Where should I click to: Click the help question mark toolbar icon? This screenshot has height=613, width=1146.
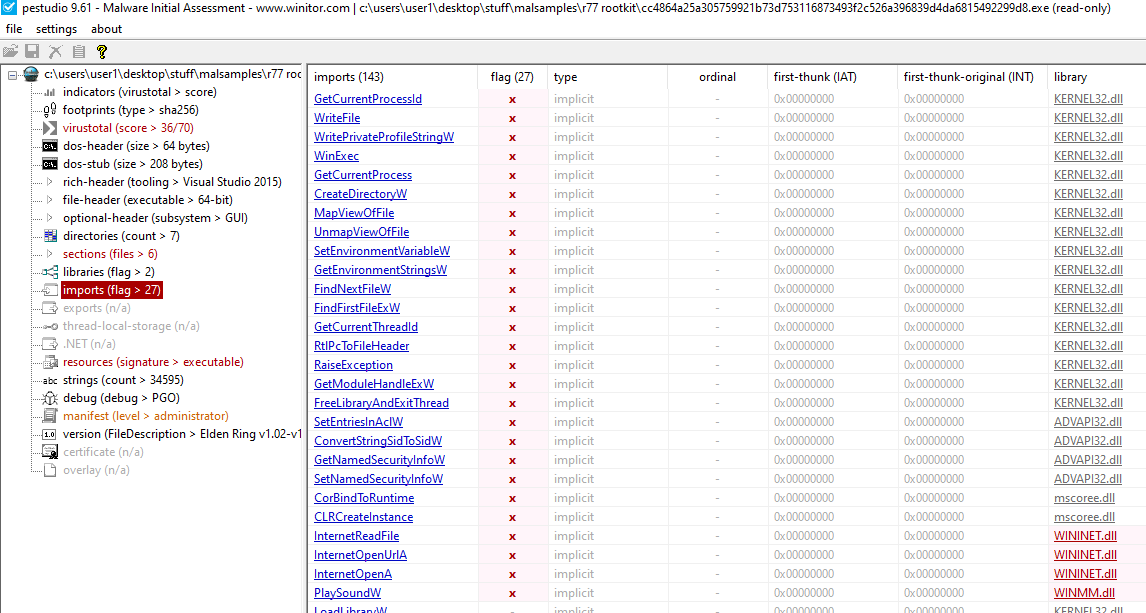tap(102, 51)
